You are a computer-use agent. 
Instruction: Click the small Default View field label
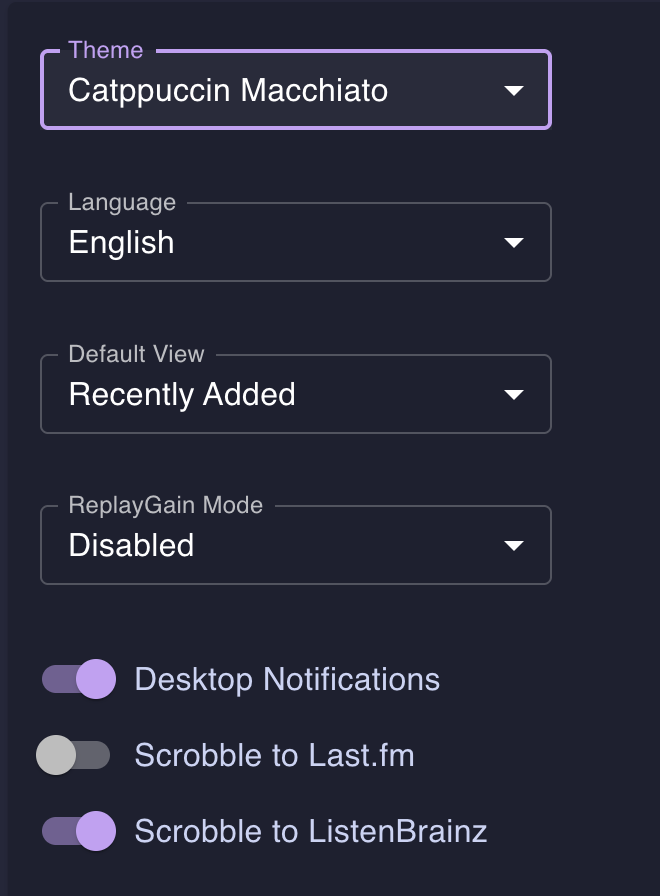136,354
